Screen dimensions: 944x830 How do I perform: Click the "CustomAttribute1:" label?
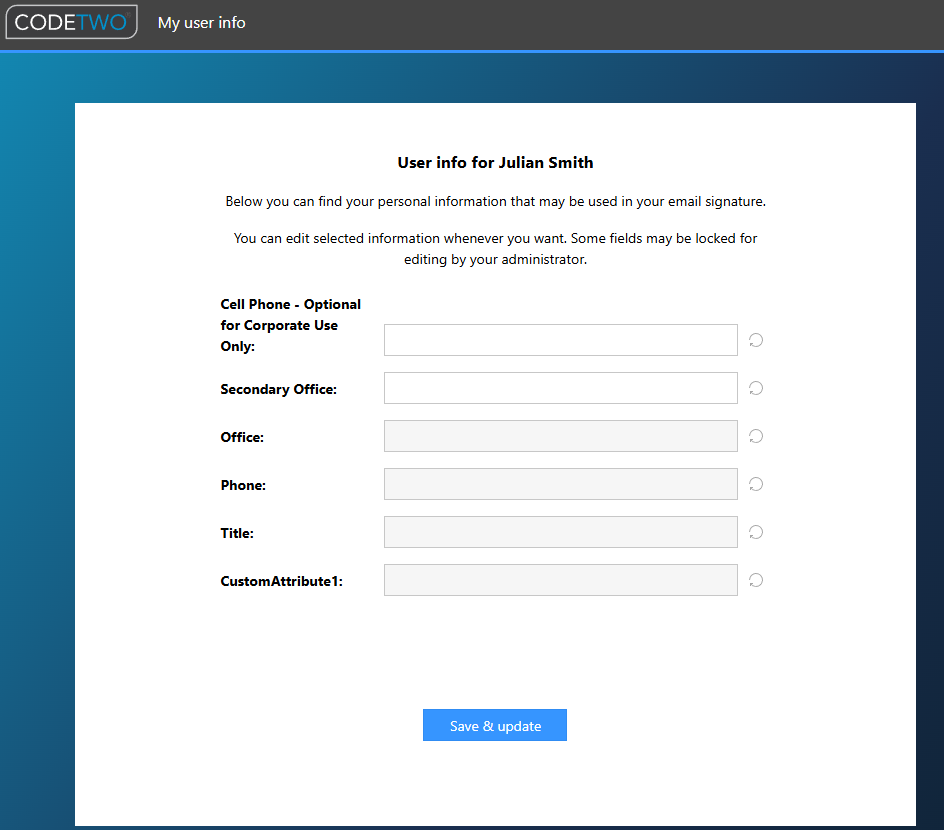click(x=282, y=581)
